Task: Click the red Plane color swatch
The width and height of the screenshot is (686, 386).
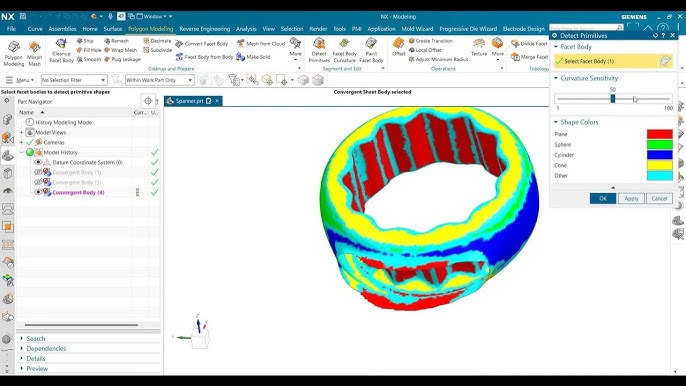Action: click(659, 134)
